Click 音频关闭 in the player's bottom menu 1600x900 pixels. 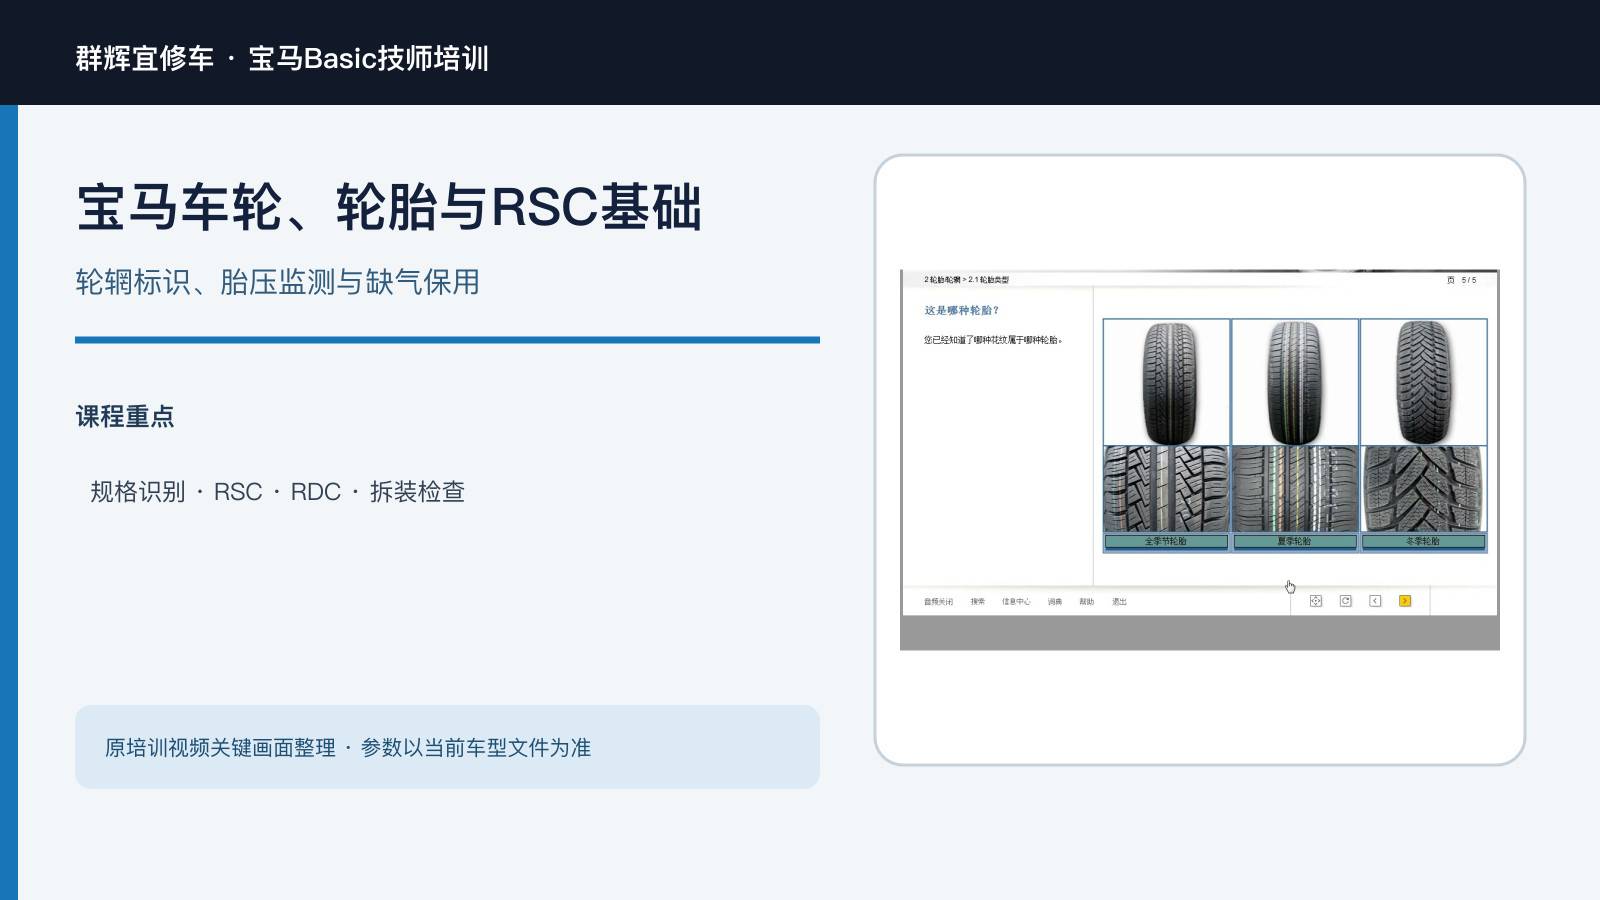point(938,602)
